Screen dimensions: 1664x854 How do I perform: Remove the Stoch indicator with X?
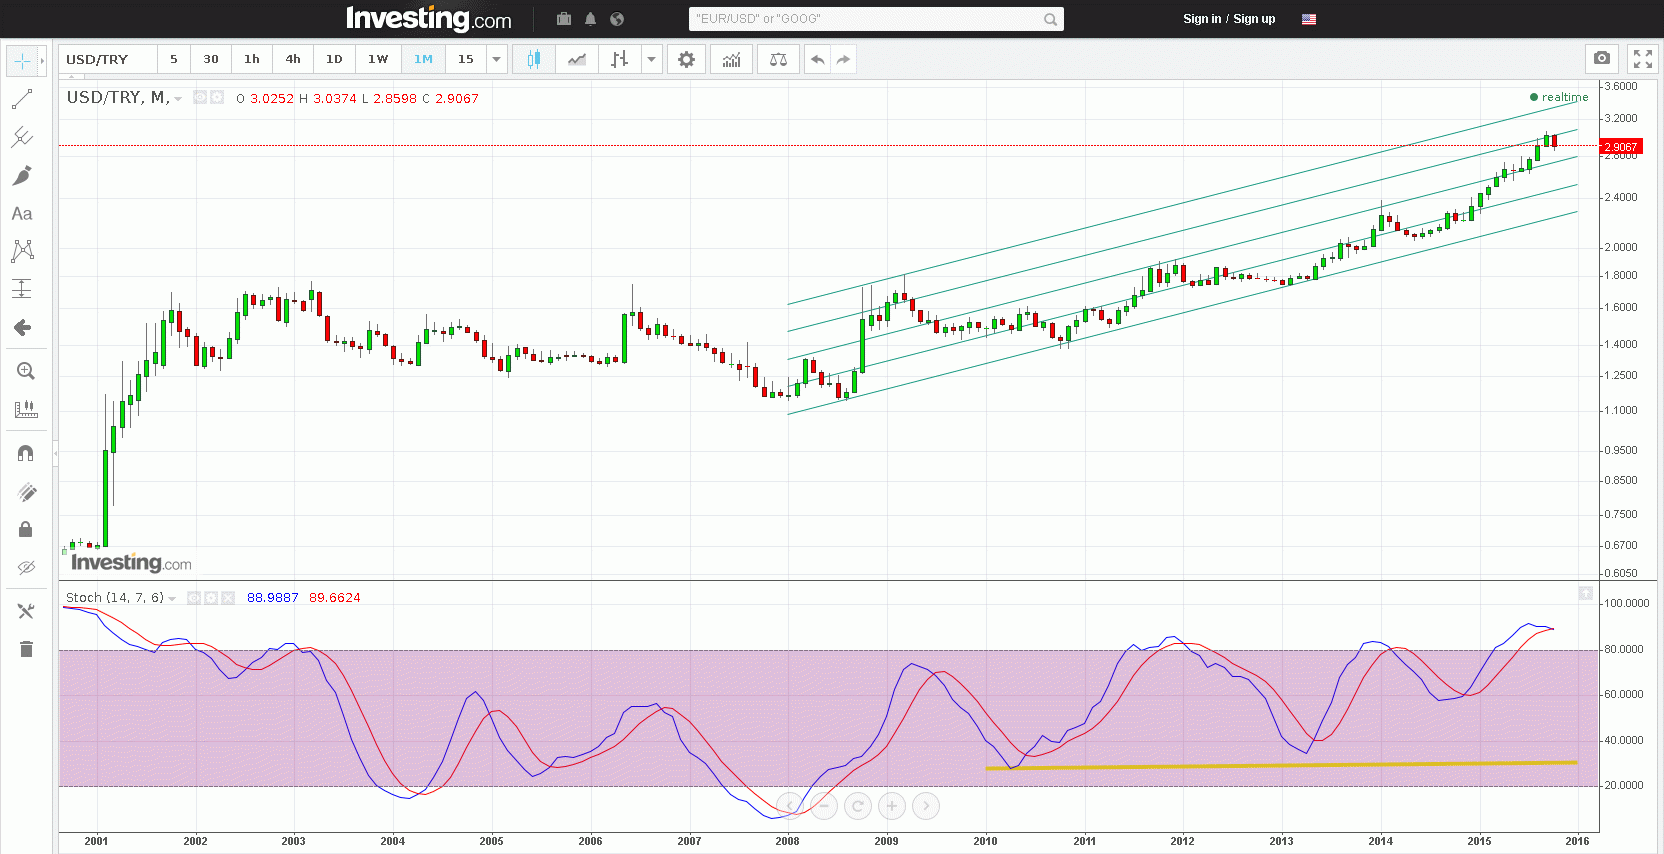(x=228, y=598)
